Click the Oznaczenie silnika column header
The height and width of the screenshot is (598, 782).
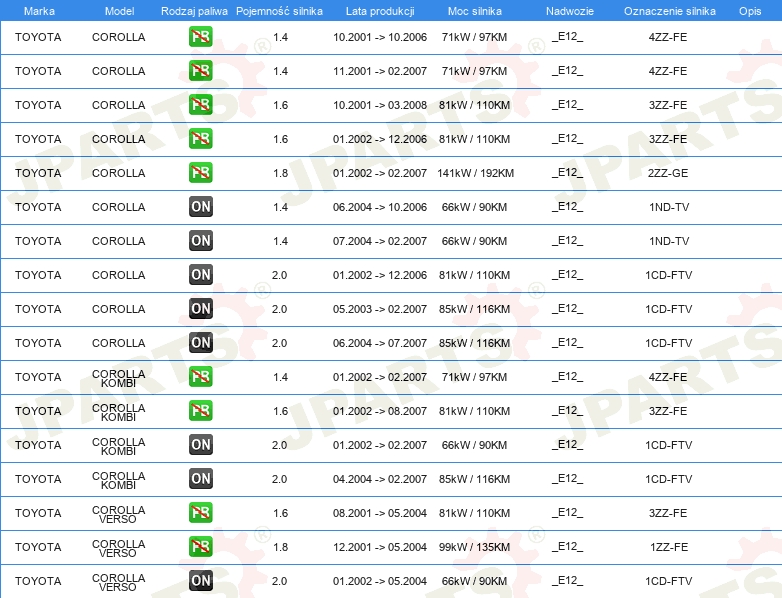(x=670, y=11)
